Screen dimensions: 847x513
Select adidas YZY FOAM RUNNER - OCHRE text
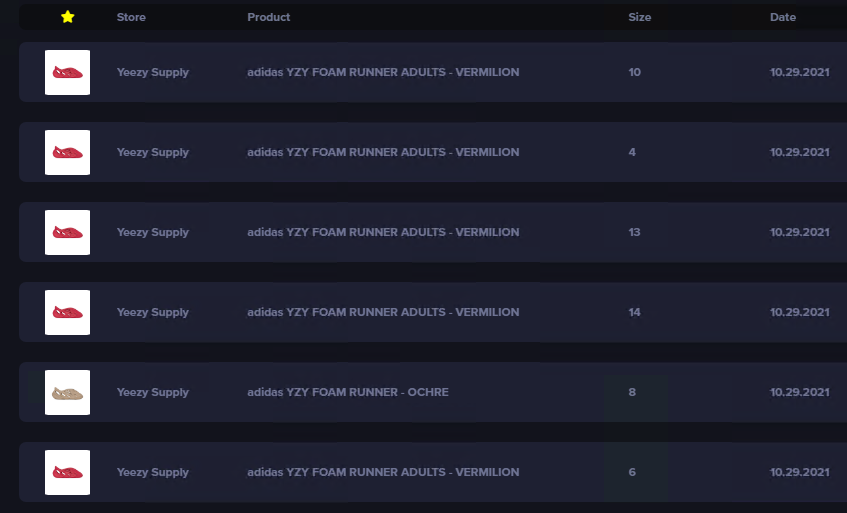point(348,392)
